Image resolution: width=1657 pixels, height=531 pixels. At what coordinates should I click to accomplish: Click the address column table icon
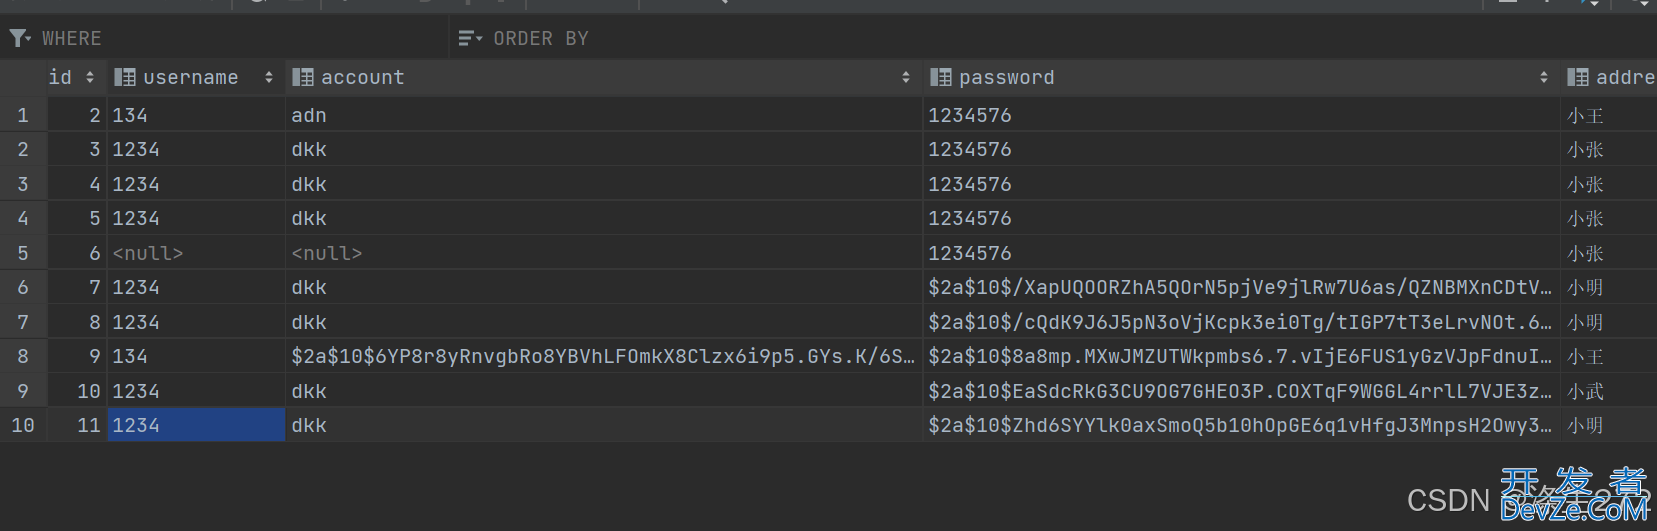click(x=1578, y=77)
